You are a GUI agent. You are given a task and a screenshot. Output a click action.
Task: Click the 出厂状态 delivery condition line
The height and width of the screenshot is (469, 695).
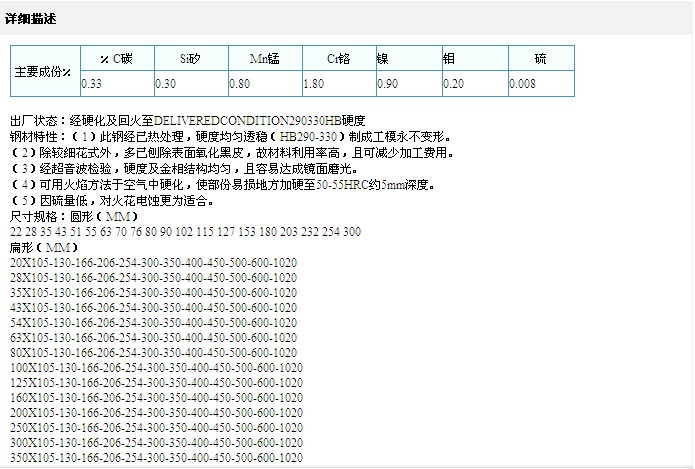(190, 119)
